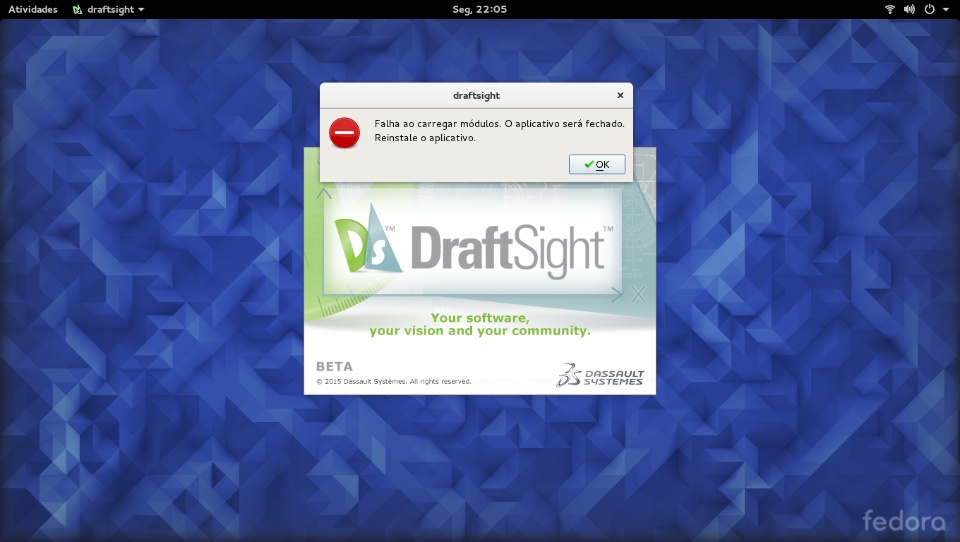The height and width of the screenshot is (542, 960).
Task: Click the "Reinstale o aplicativo." text
Action: pos(425,138)
